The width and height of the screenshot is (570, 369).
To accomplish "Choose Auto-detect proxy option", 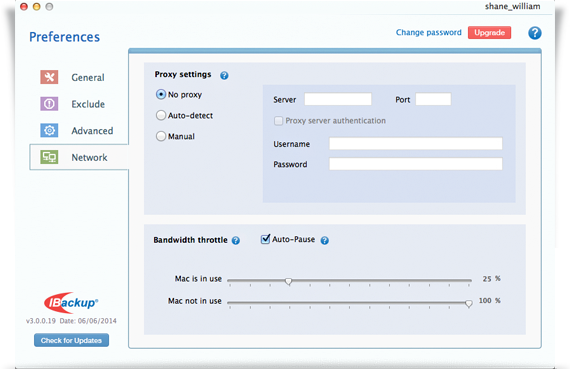I will pyautogui.click(x=161, y=115).
